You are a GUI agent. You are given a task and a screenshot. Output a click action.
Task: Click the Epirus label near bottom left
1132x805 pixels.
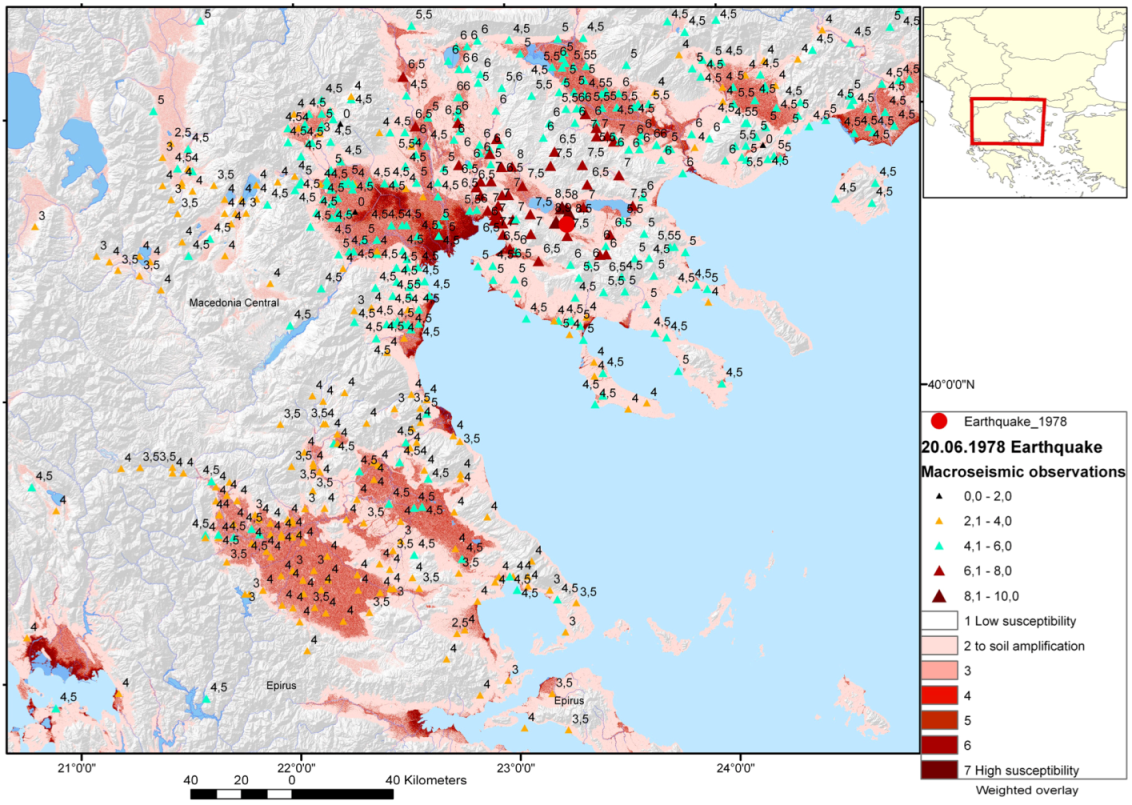[x=284, y=685]
